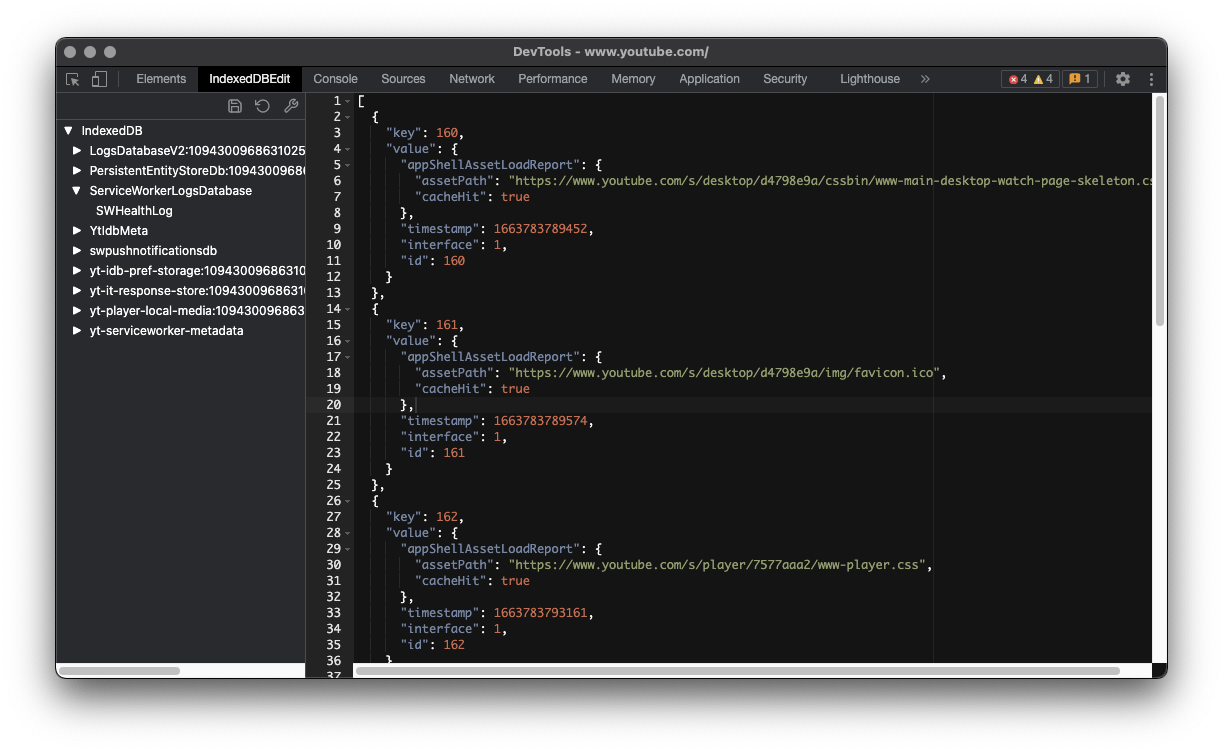Fold the object starting at line 26
The width and height of the screenshot is (1223, 752).
[348, 501]
